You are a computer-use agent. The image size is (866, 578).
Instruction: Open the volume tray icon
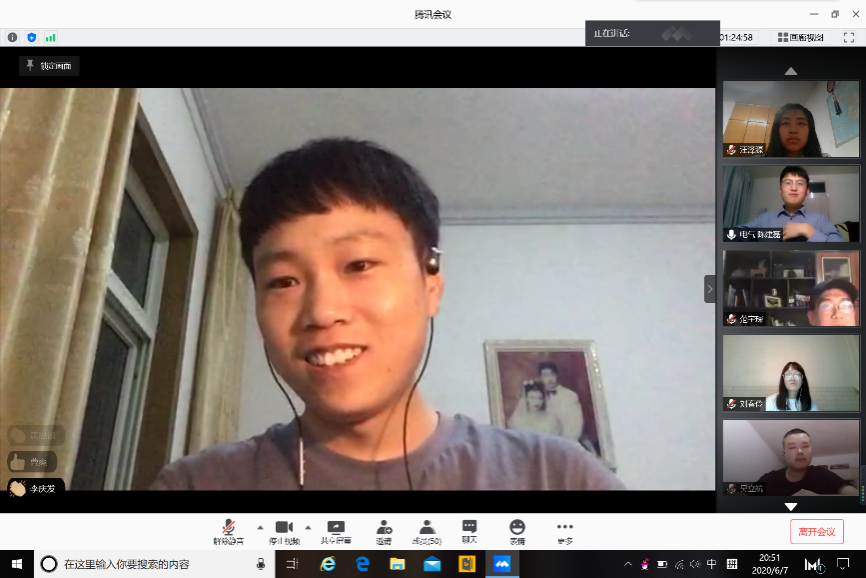click(695, 564)
